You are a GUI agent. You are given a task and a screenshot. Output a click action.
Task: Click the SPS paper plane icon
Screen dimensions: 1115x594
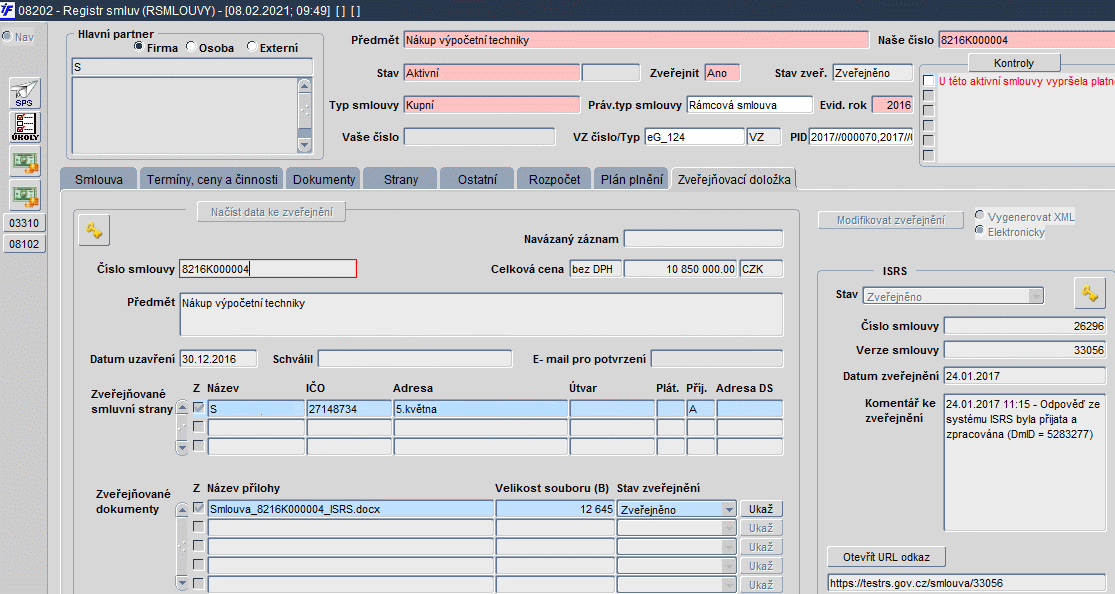pyautogui.click(x=24, y=93)
